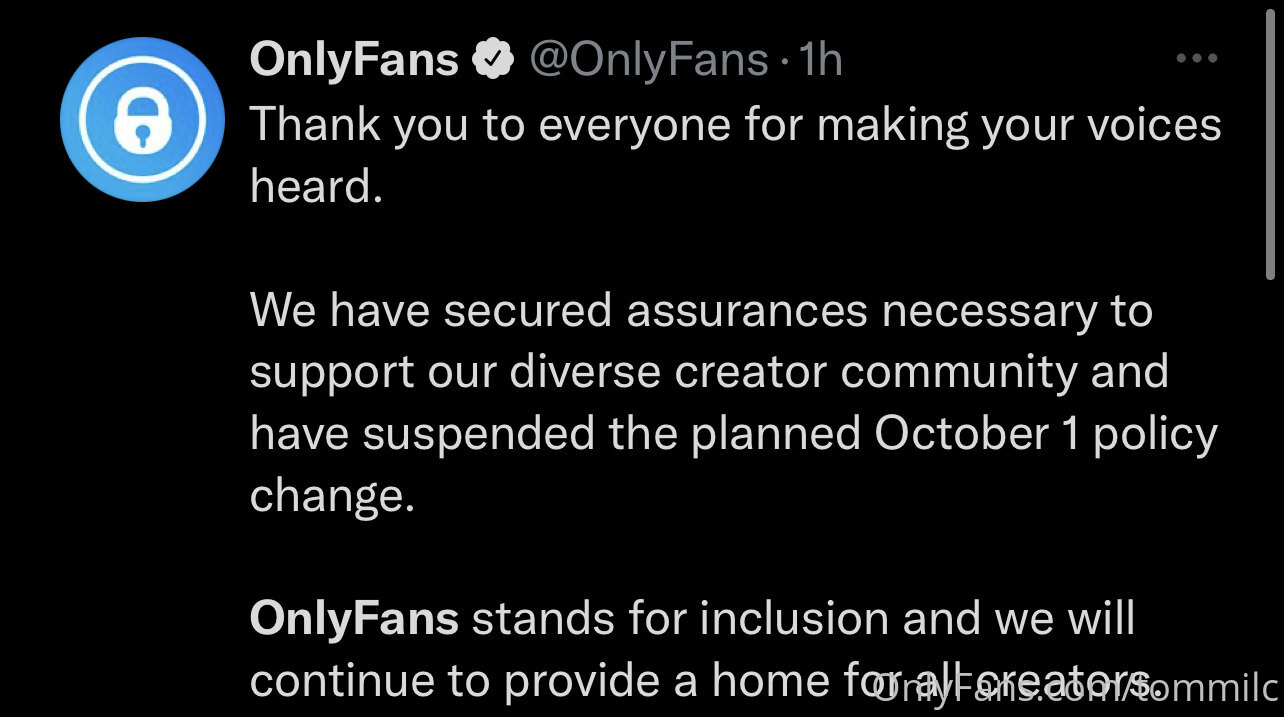Image resolution: width=1284 pixels, height=717 pixels.
Task: Click the bold OnlyFans mention in the tweet
Action: [354, 619]
